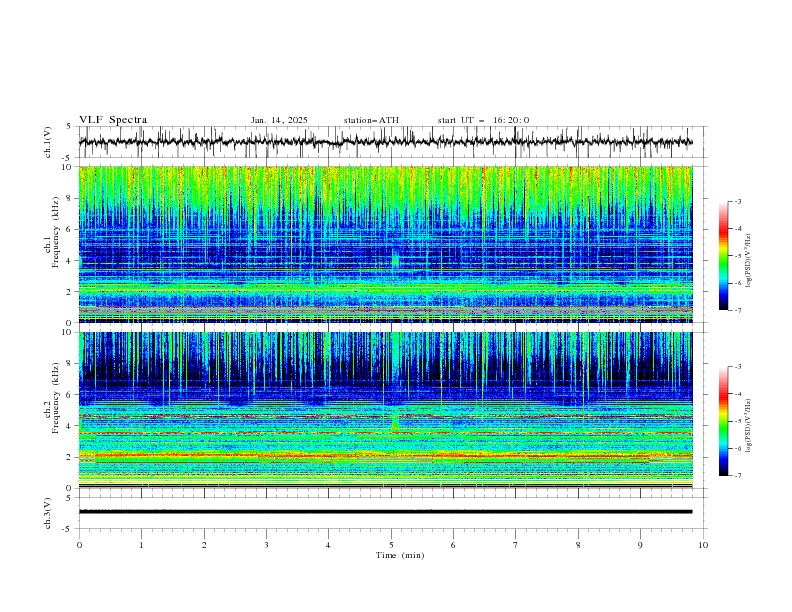This screenshot has height=612, width=792.
Task: Click the "VLF Spectra" plot title
Action: click(x=113, y=120)
